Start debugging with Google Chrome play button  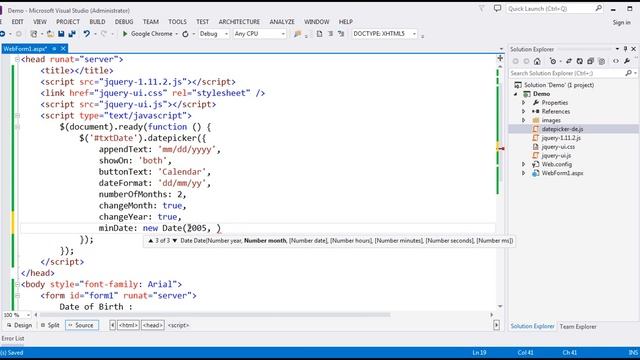pyautogui.click(x=125, y=34)
